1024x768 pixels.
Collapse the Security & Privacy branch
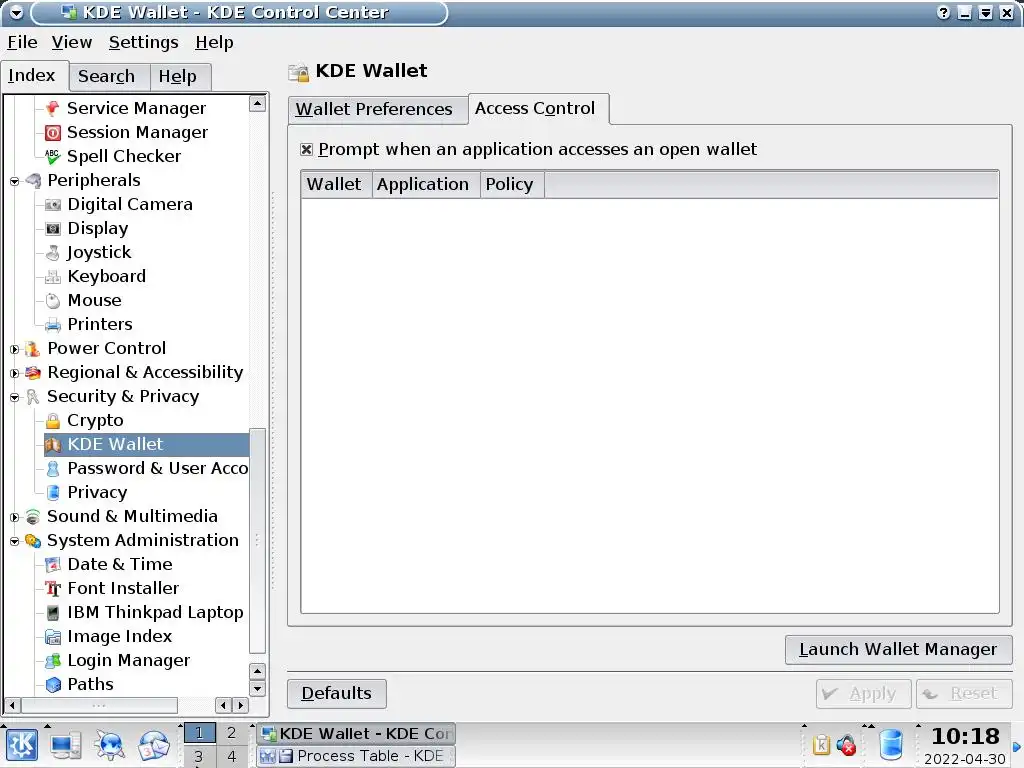pyautogui.click(x=14, y=397)
